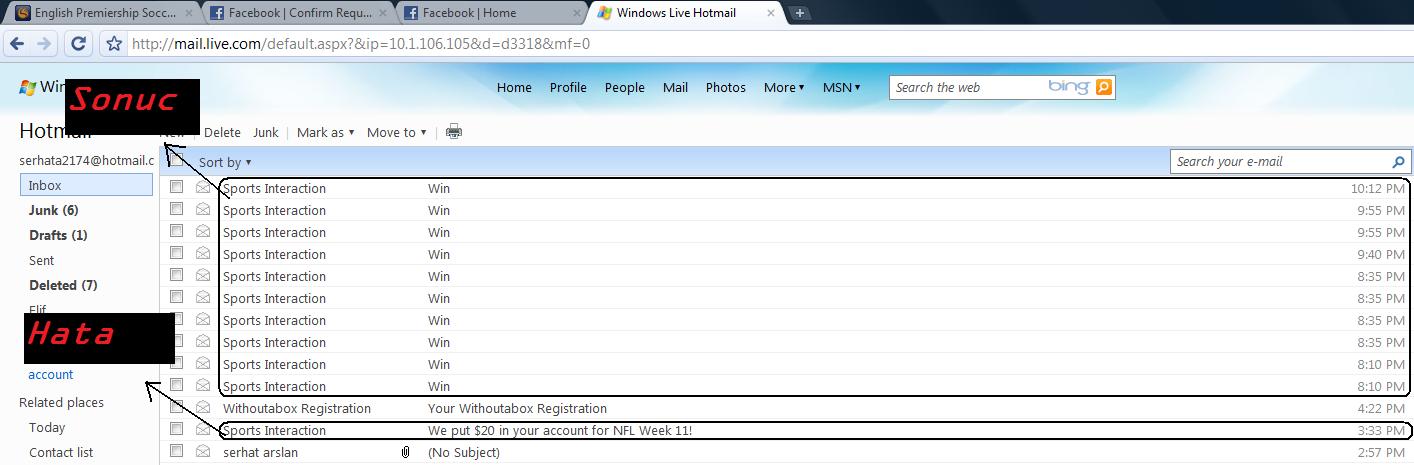
Task: Click the browser Back arrow
Action: [x=16, y=44]
